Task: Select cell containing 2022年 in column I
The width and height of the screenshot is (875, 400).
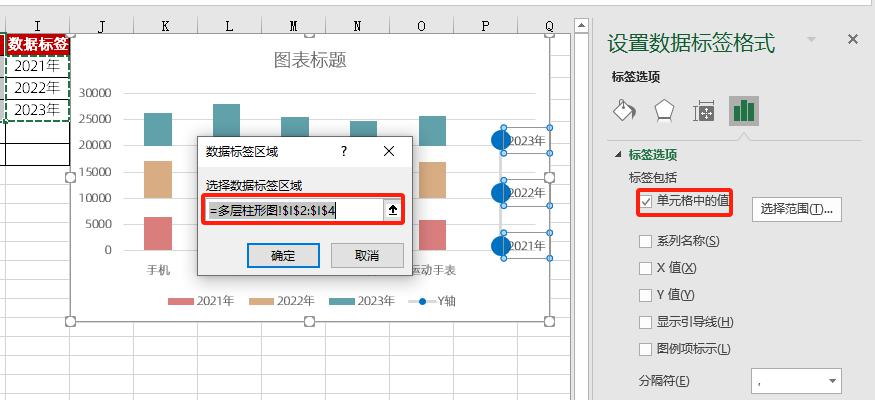Action: (x=37, y=88)
